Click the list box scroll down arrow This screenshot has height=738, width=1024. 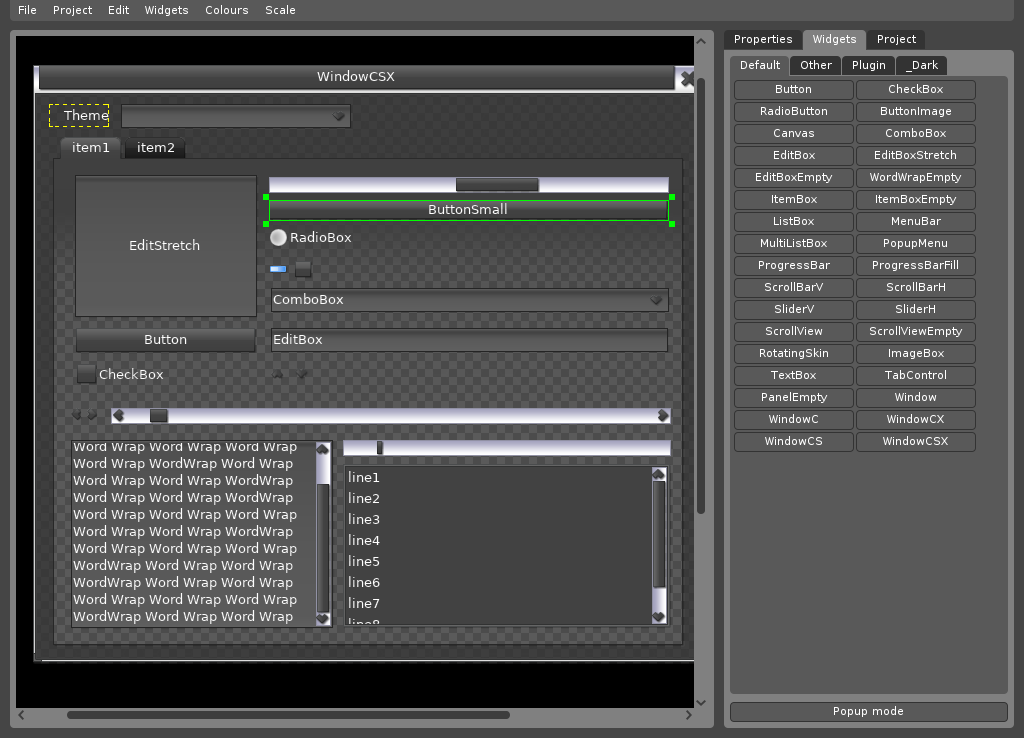(658, 617)
